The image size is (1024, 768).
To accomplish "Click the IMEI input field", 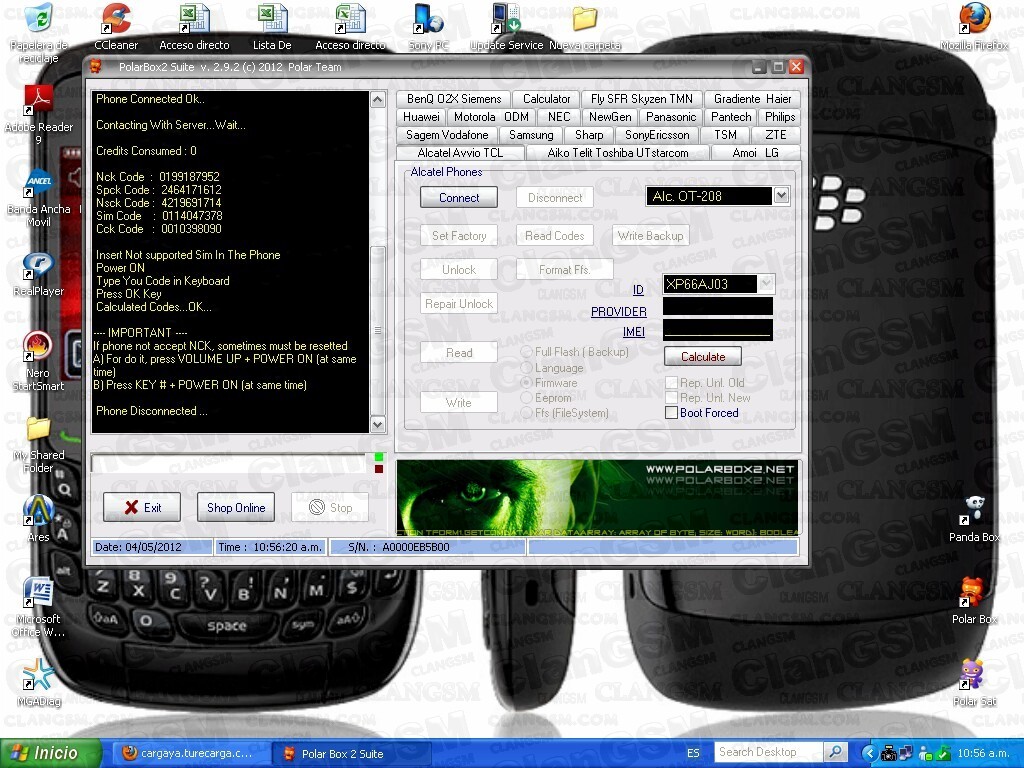I will (x=718, y=329).
